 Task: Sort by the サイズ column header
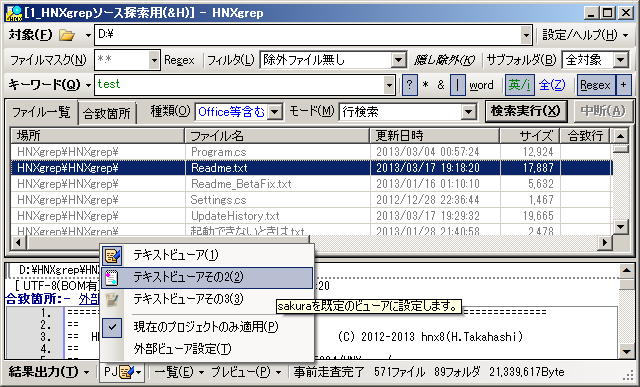pos(530,136)
